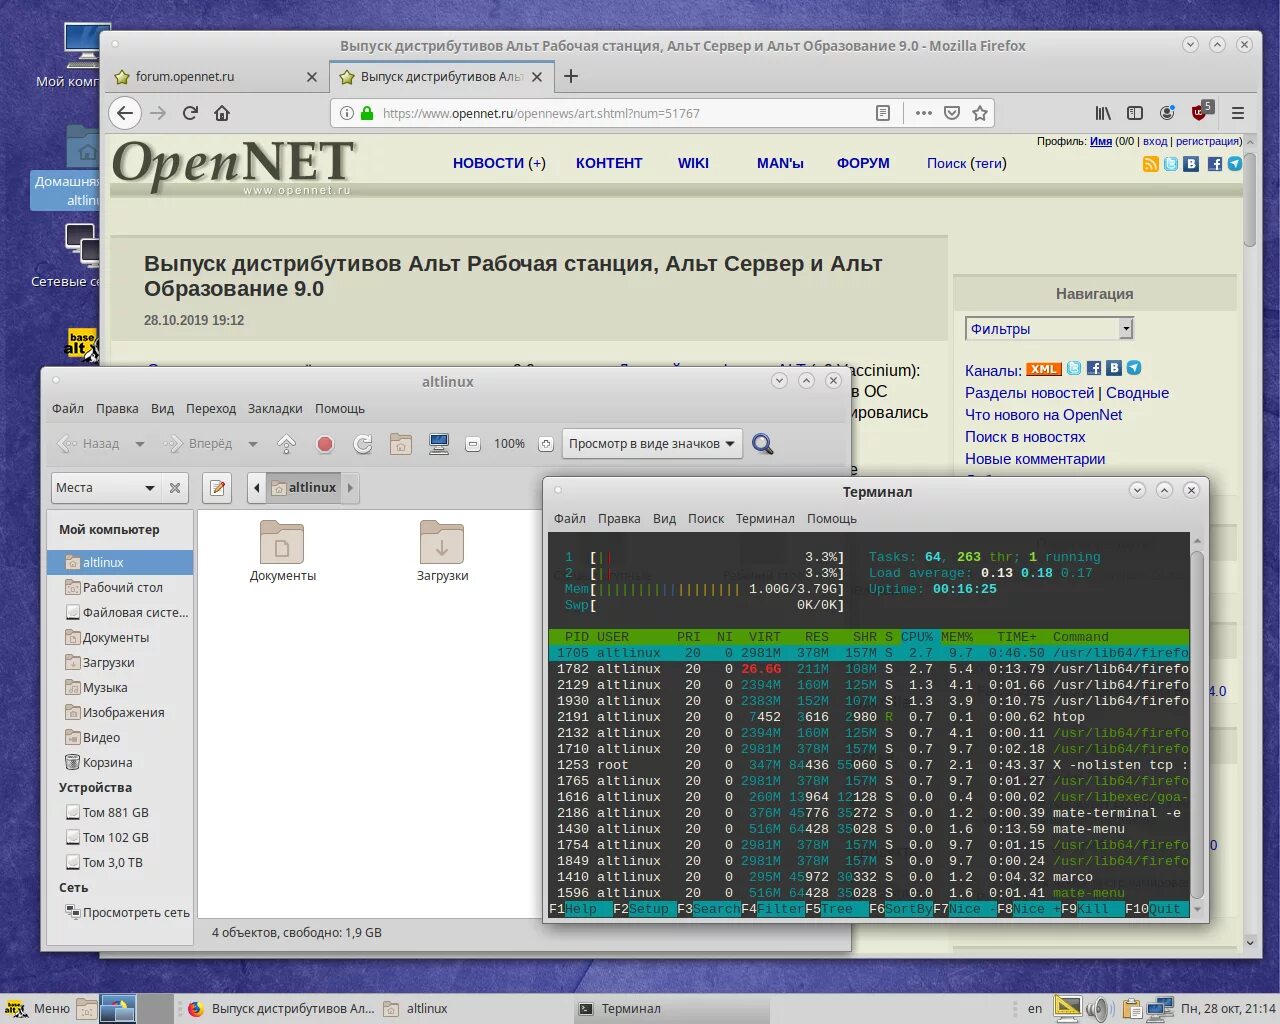Image resolution: width=1280 pixels, height=1024 pixels.
Task: Reload the current Firefox page
Action: 190,113
